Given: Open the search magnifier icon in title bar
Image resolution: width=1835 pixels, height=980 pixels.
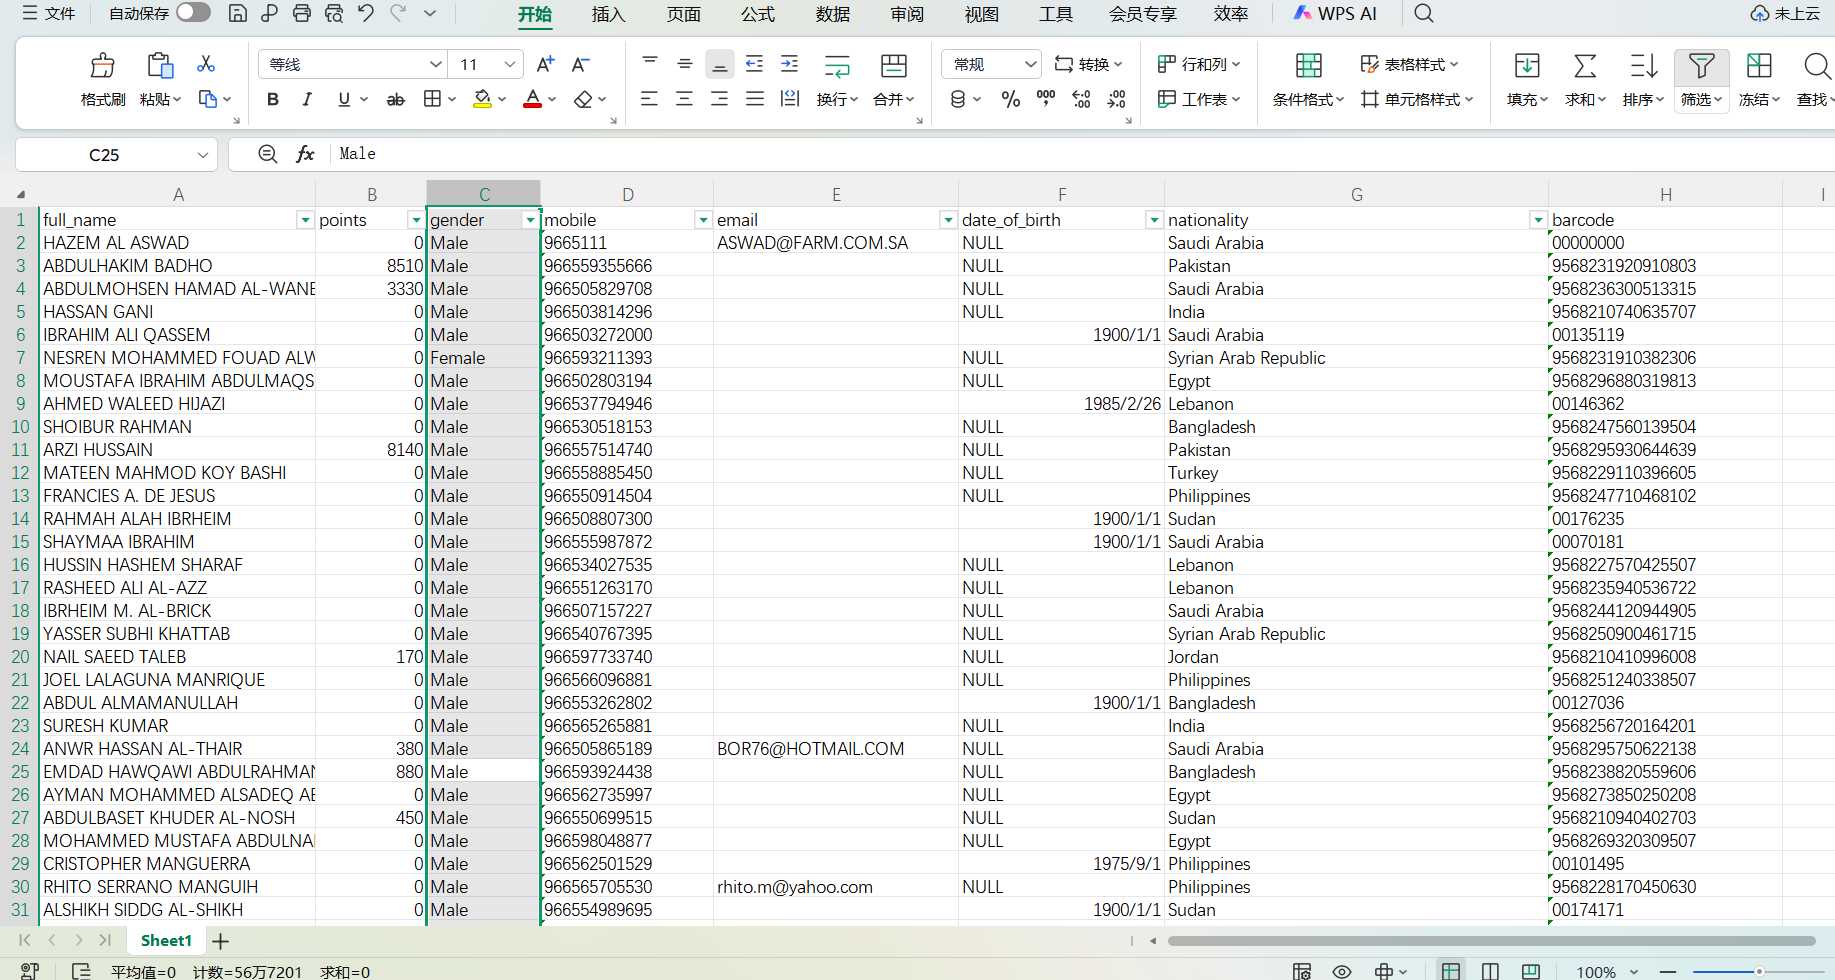Looking at the screenshot, I should pos(1424,13).
